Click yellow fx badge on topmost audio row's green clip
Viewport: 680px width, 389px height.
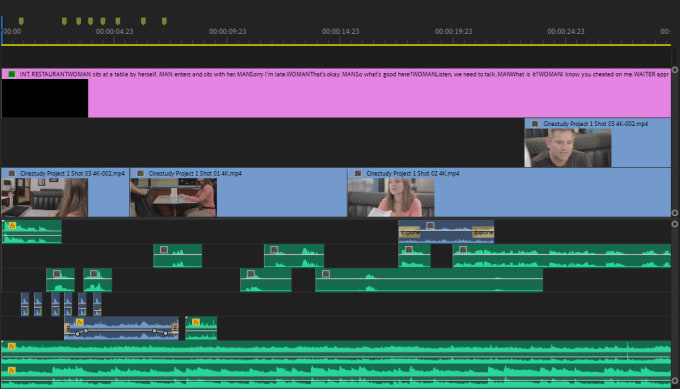click(x=12, y=226)
